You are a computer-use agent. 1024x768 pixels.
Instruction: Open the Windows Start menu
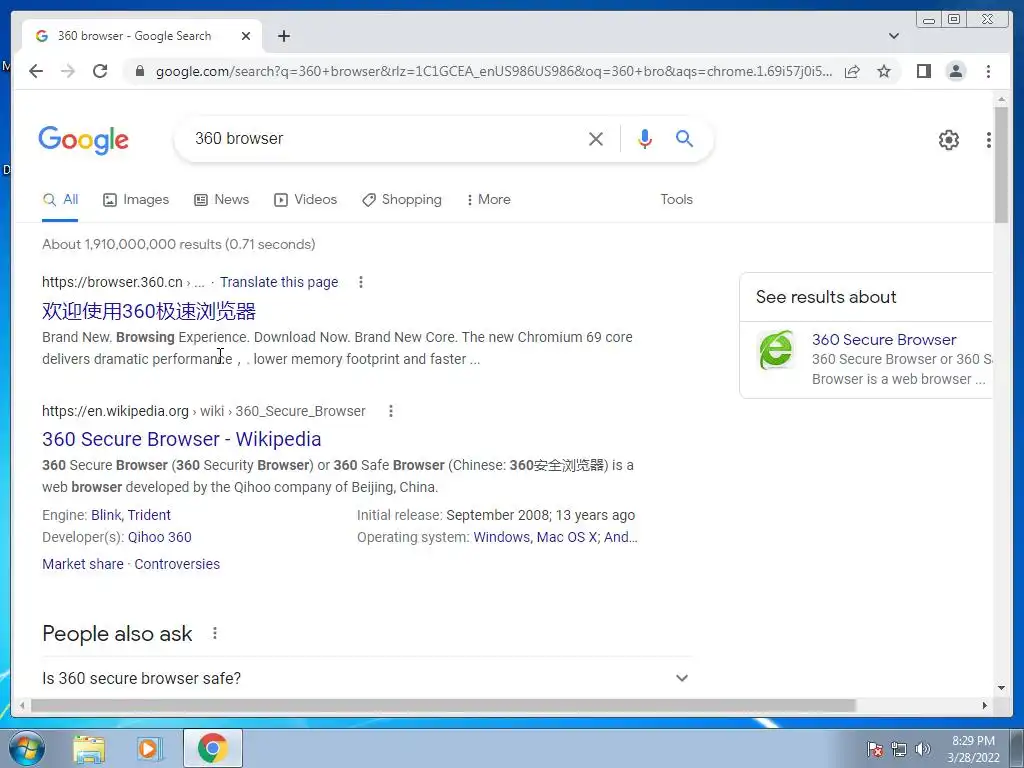pos(27,748)
